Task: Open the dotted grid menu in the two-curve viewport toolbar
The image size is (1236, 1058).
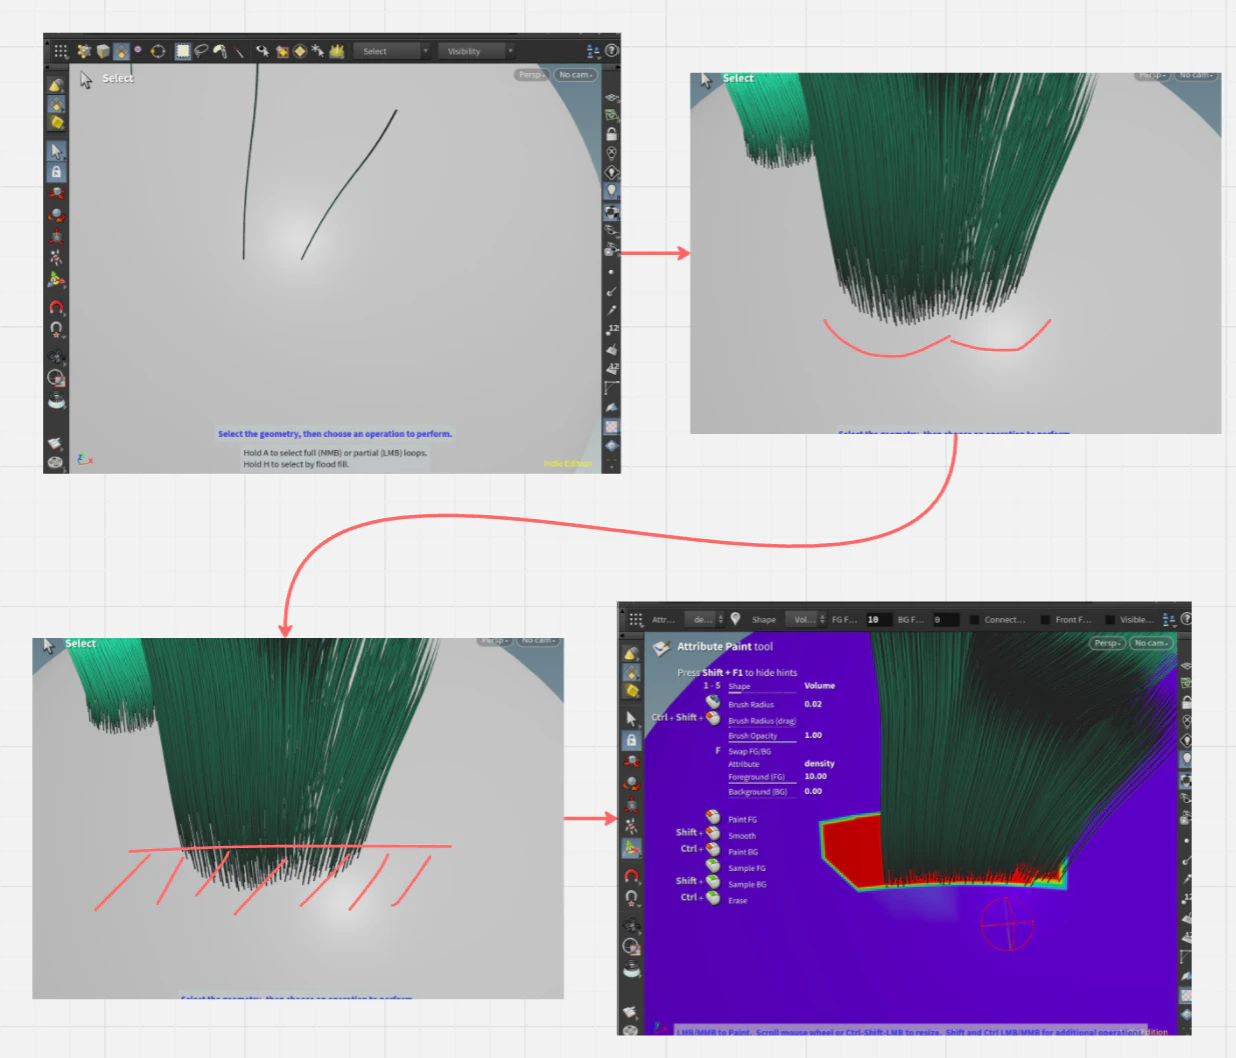Action: click(61, 51)
